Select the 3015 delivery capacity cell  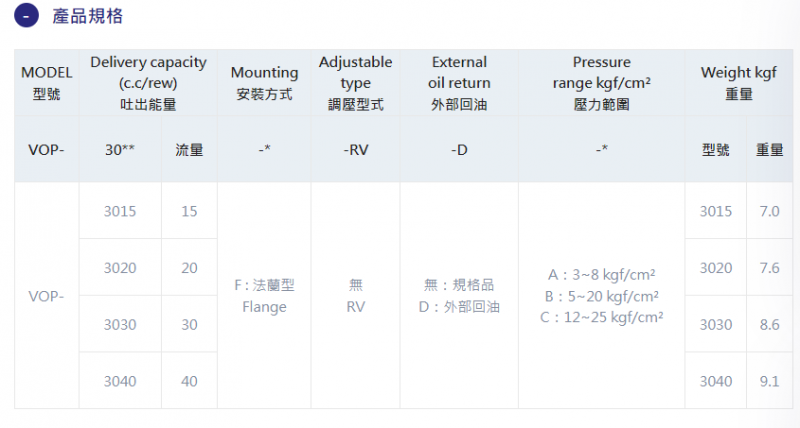click(120, 211)
